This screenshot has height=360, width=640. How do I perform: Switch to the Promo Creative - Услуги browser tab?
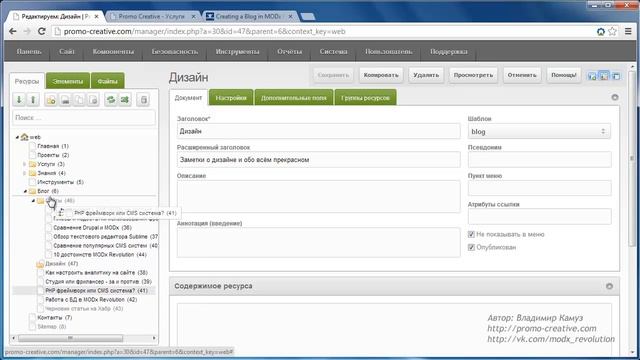click(151, 16)
